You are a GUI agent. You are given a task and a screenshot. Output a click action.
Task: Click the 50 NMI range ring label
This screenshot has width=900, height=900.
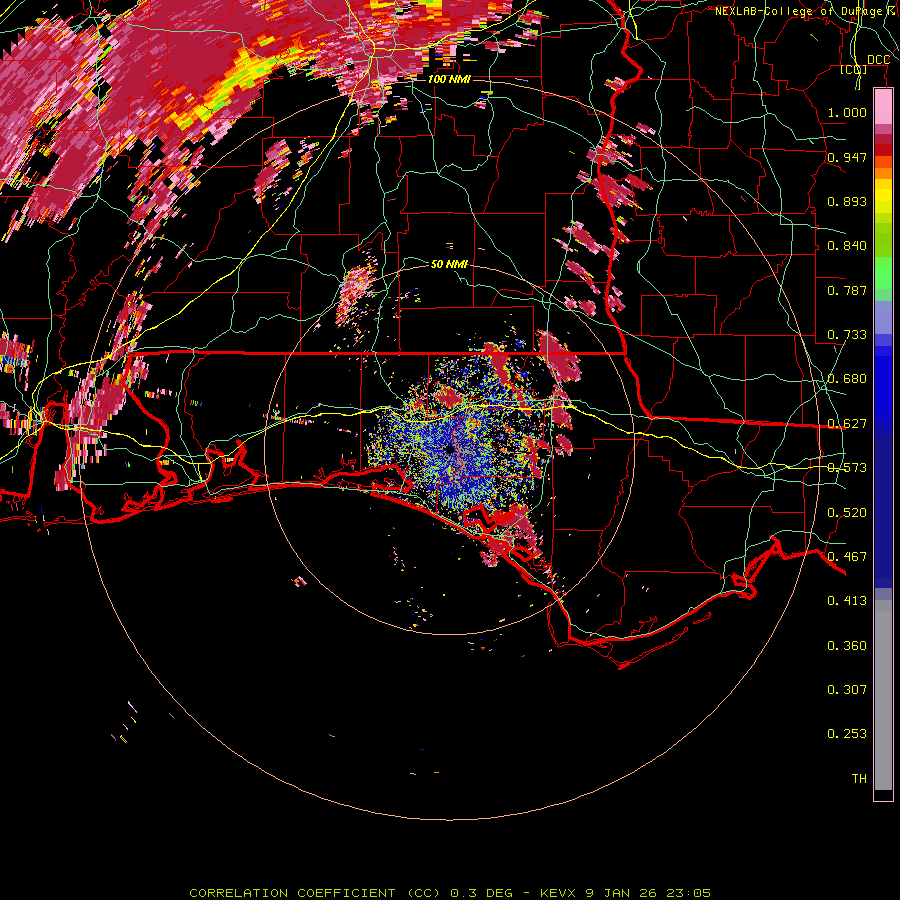[449, 264]
